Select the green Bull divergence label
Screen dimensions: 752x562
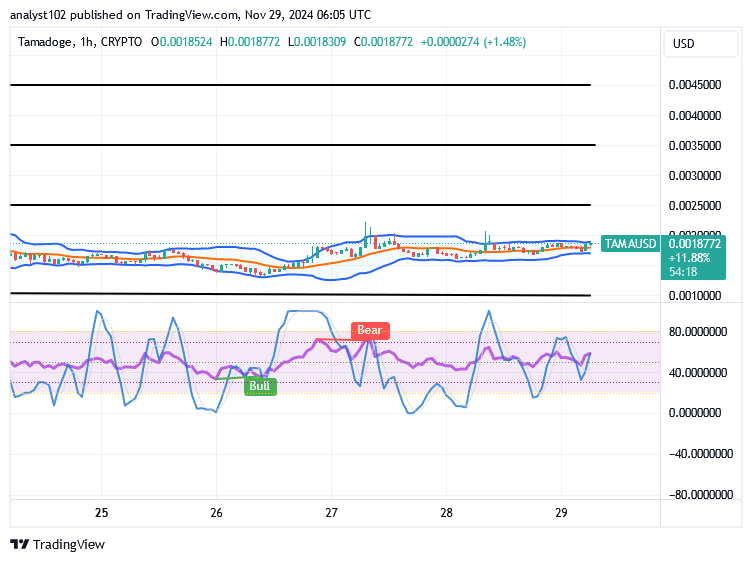260,386
